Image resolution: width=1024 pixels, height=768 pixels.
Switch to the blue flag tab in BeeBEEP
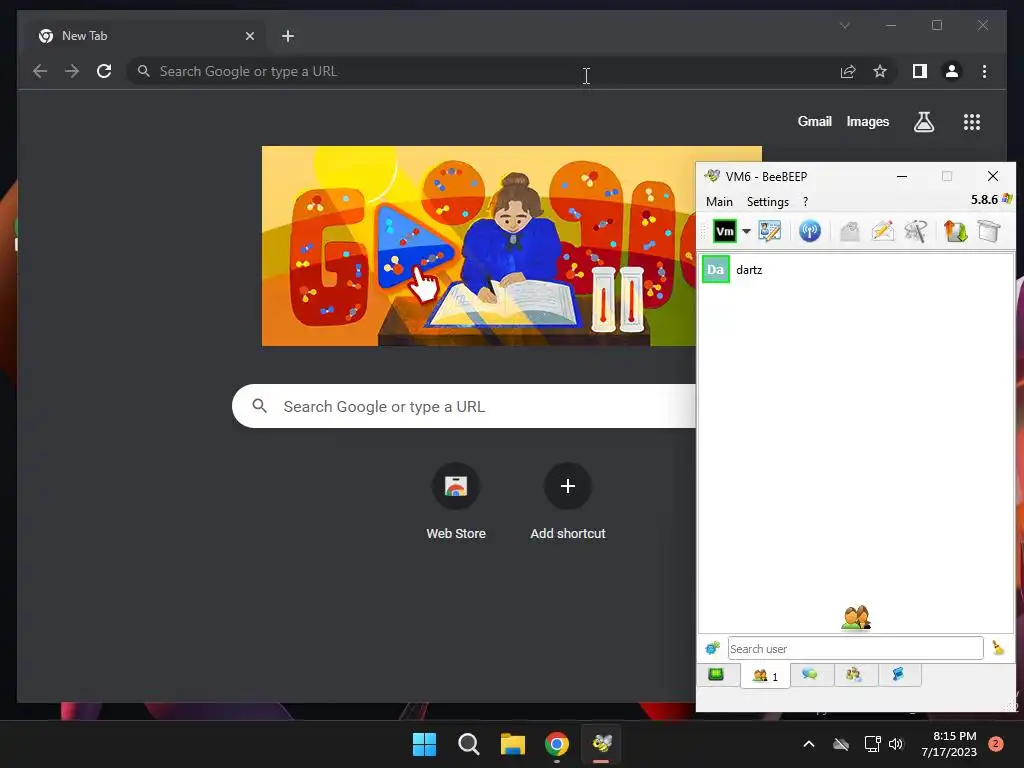point(899,675)
